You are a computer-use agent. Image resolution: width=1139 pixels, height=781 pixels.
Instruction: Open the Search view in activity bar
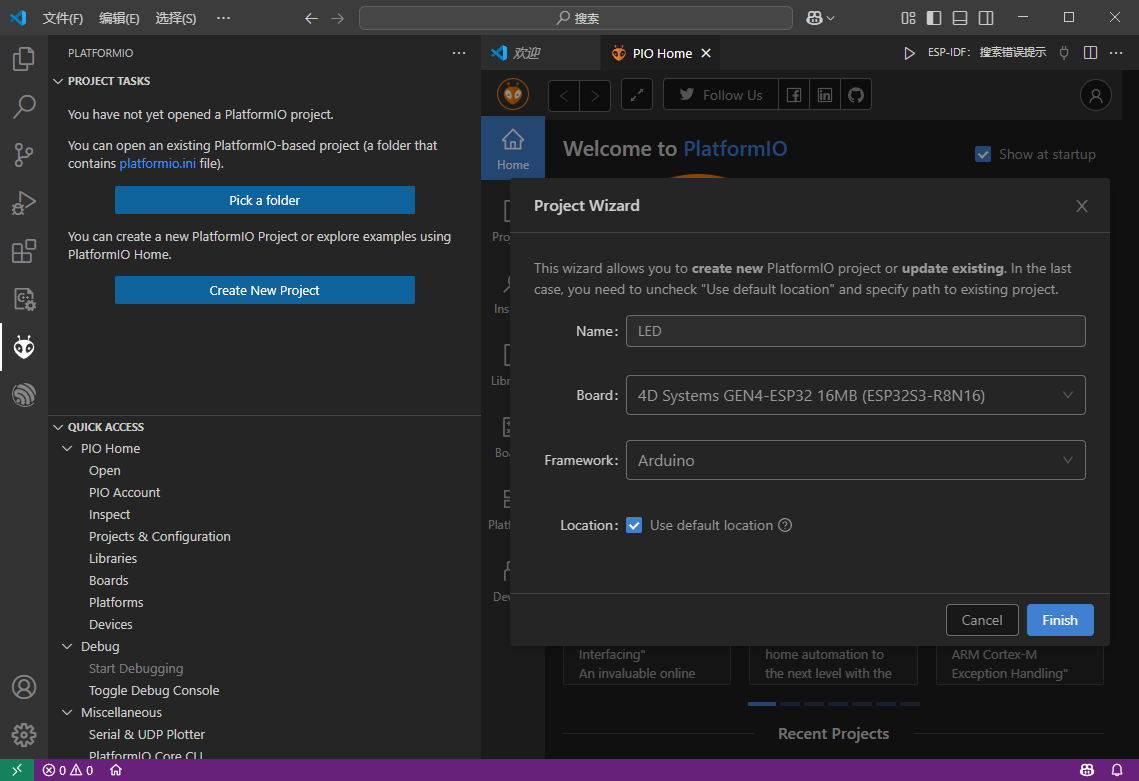click(23, 107)
